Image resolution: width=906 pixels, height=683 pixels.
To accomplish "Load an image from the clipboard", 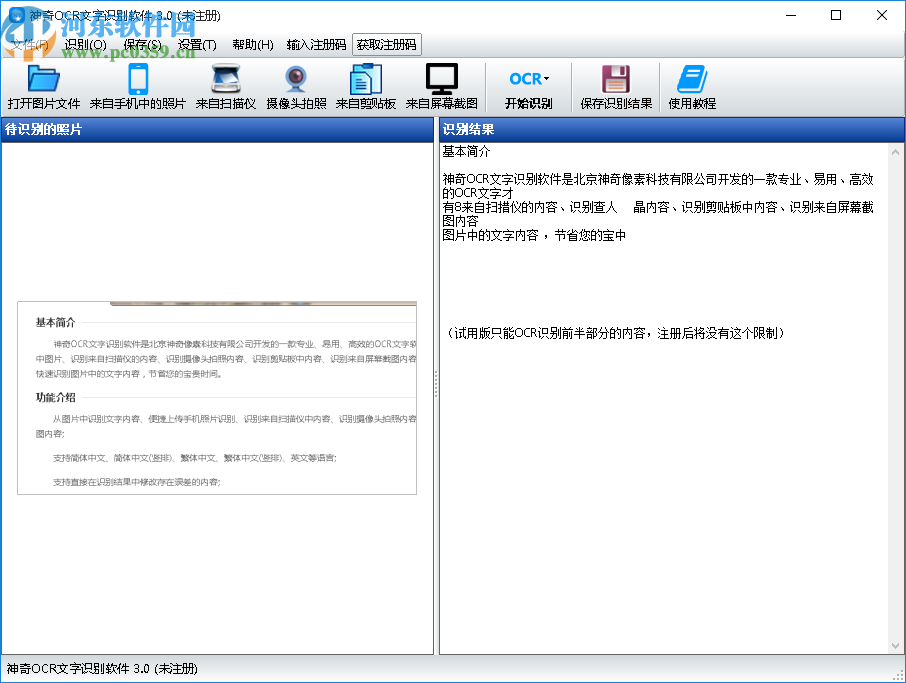I will [x=365, y=79].
